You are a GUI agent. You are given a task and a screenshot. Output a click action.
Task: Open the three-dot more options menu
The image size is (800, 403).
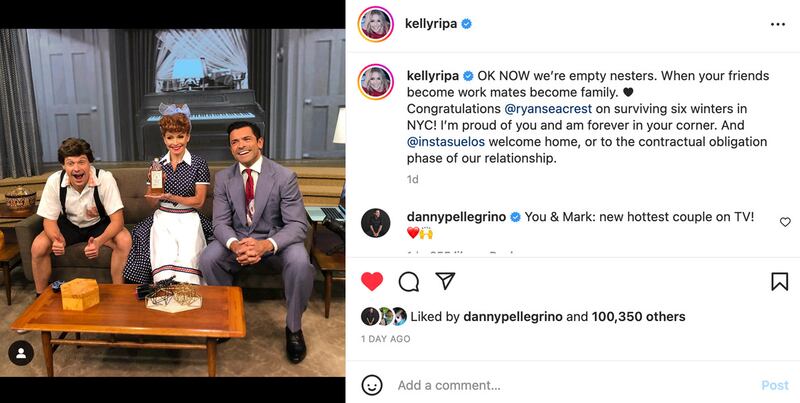[x=778, y=24]
